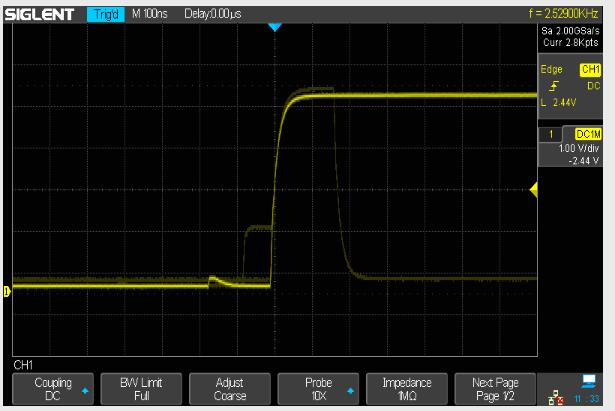Click the Curr 2.8Kpts memory depth text

tap(570, 42)
